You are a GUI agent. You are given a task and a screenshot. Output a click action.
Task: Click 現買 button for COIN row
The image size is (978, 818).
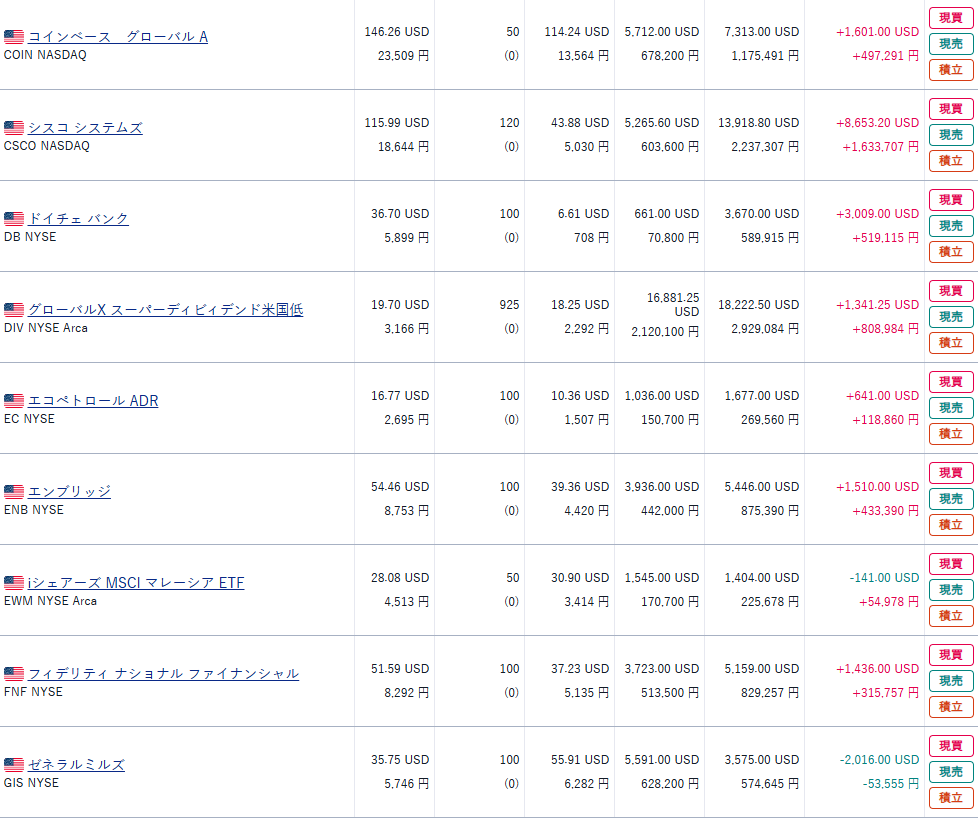coord(951,18)
